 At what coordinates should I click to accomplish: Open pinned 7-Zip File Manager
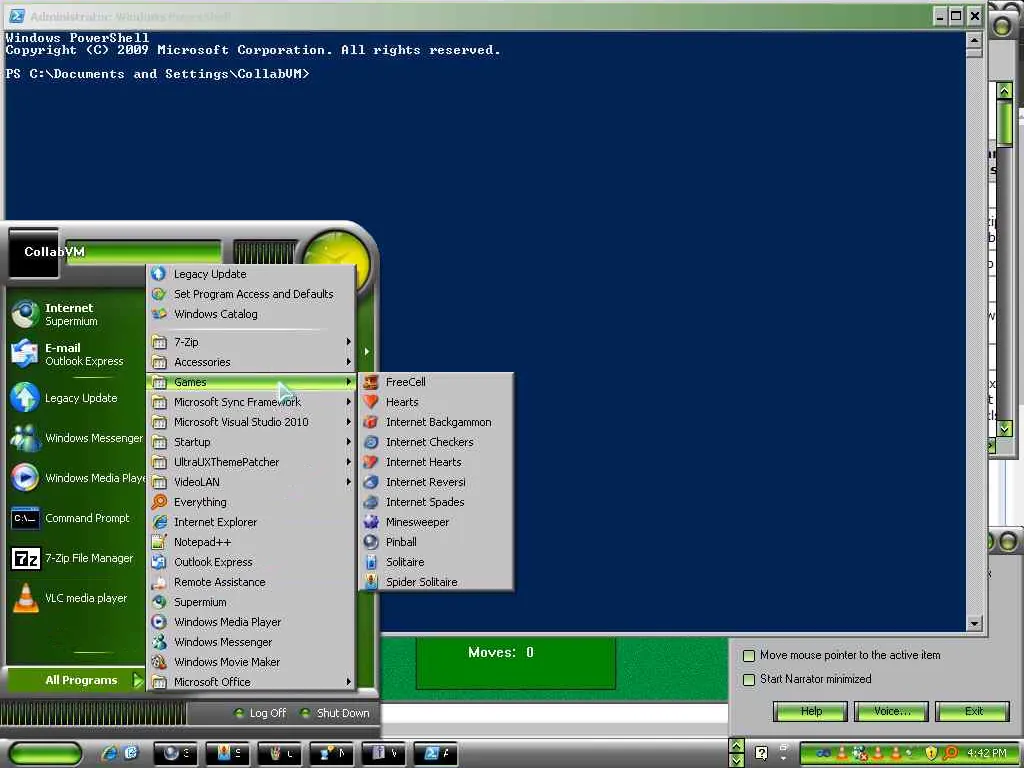(75, 558)
